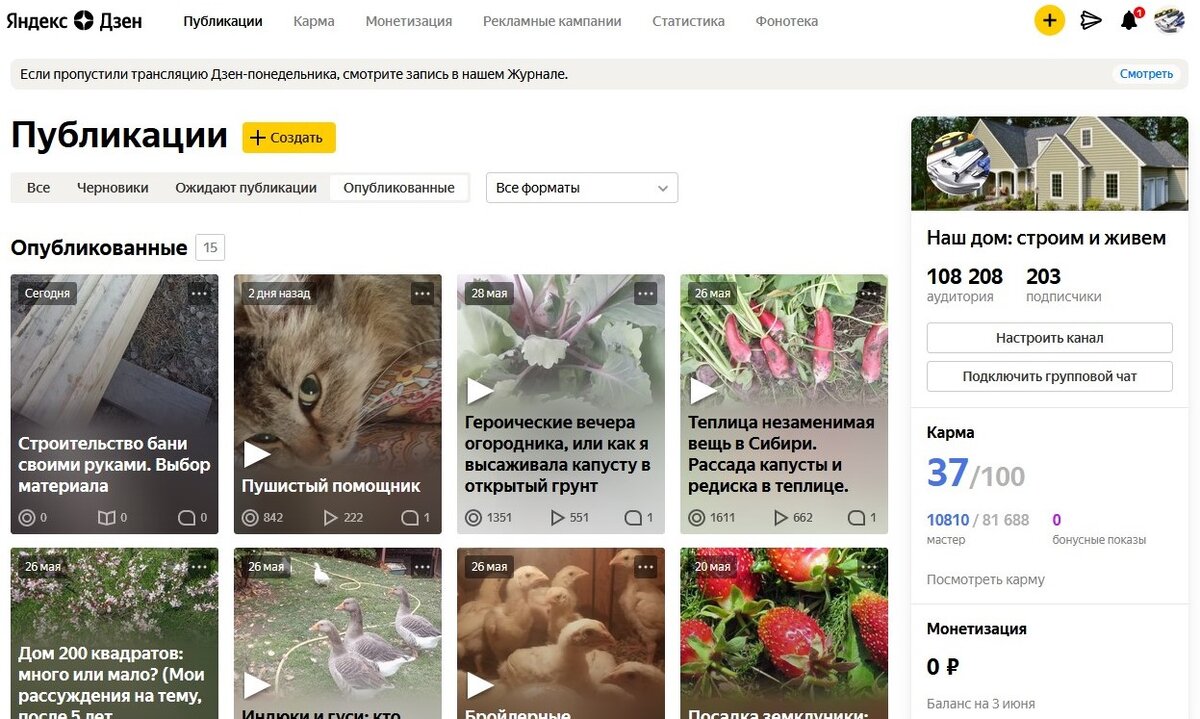Open 'Дом 200 квадратов' publication card
This screenshot has height=719, width=1200.
click(114, 633)
